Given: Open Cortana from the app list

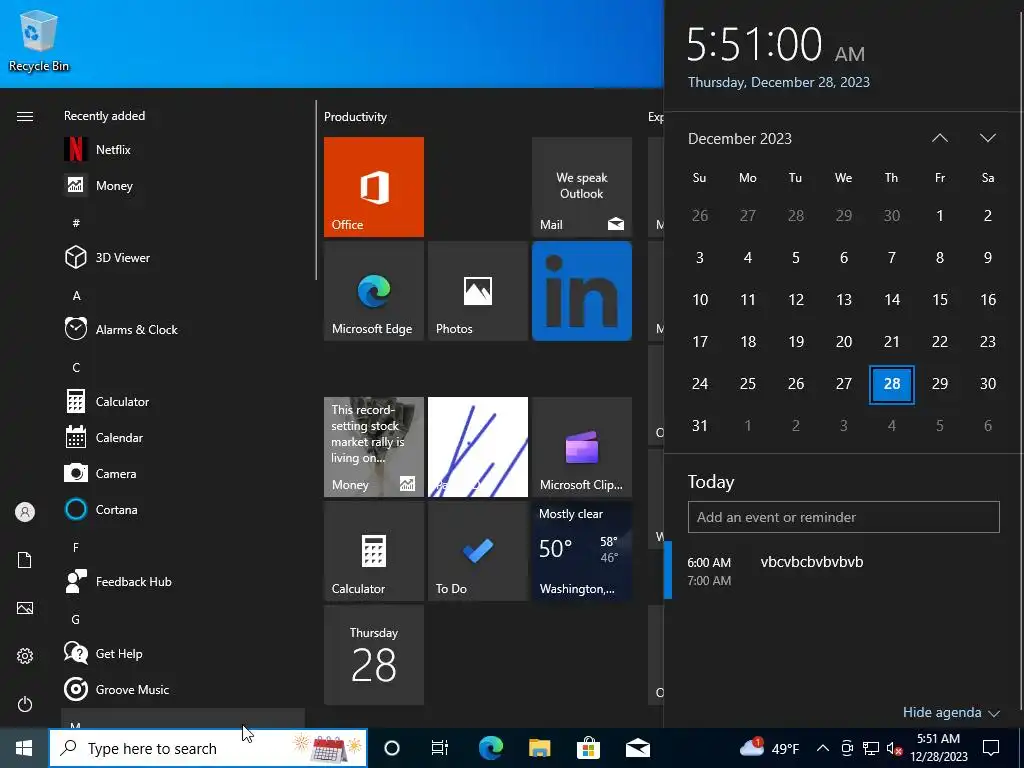Looking at the screenshot, I should click(183, 509).
